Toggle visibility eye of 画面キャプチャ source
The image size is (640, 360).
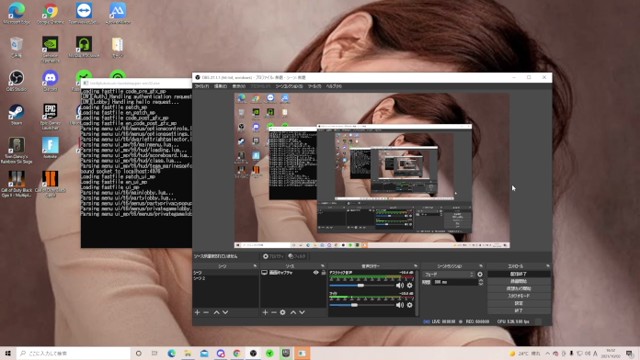pyautogui.click(x=316, y=272)
